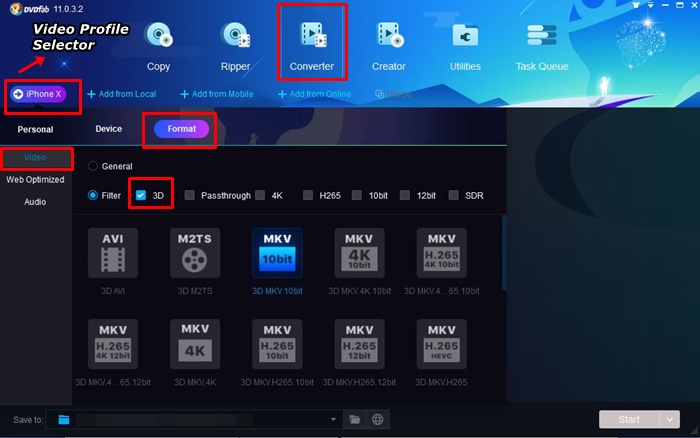The height and width of the screenshot is (438, 700).
Task: Click the blue folder icon in Save to
Action: pos(64,420)
